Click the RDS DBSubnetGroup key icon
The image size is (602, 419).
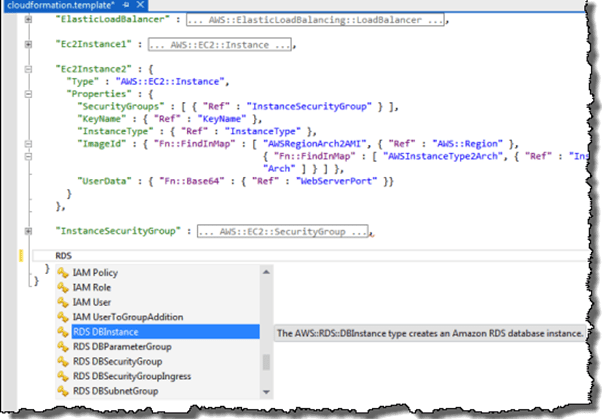62,392
